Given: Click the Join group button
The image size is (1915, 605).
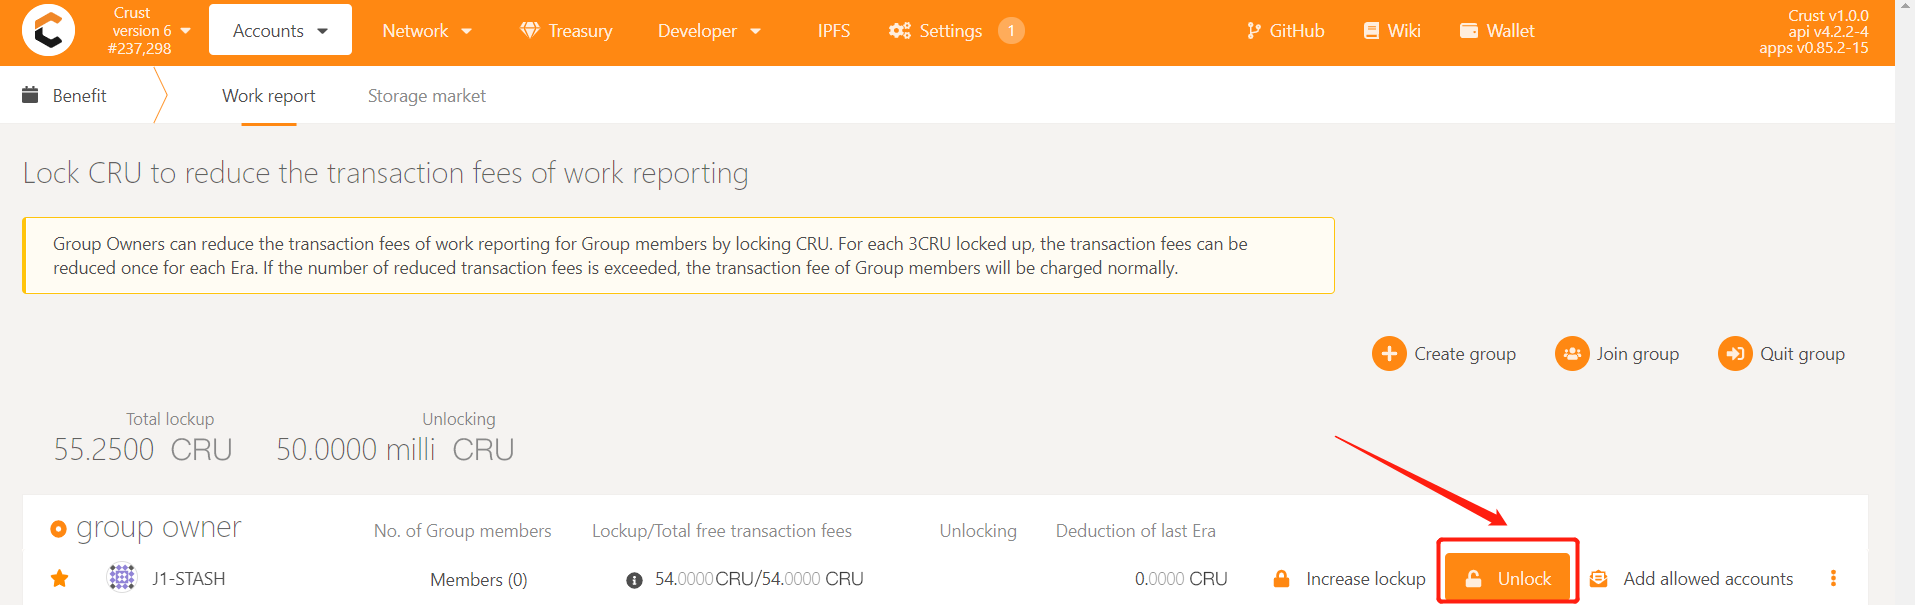Looking at the screenshot, I should coord(1617,354).
